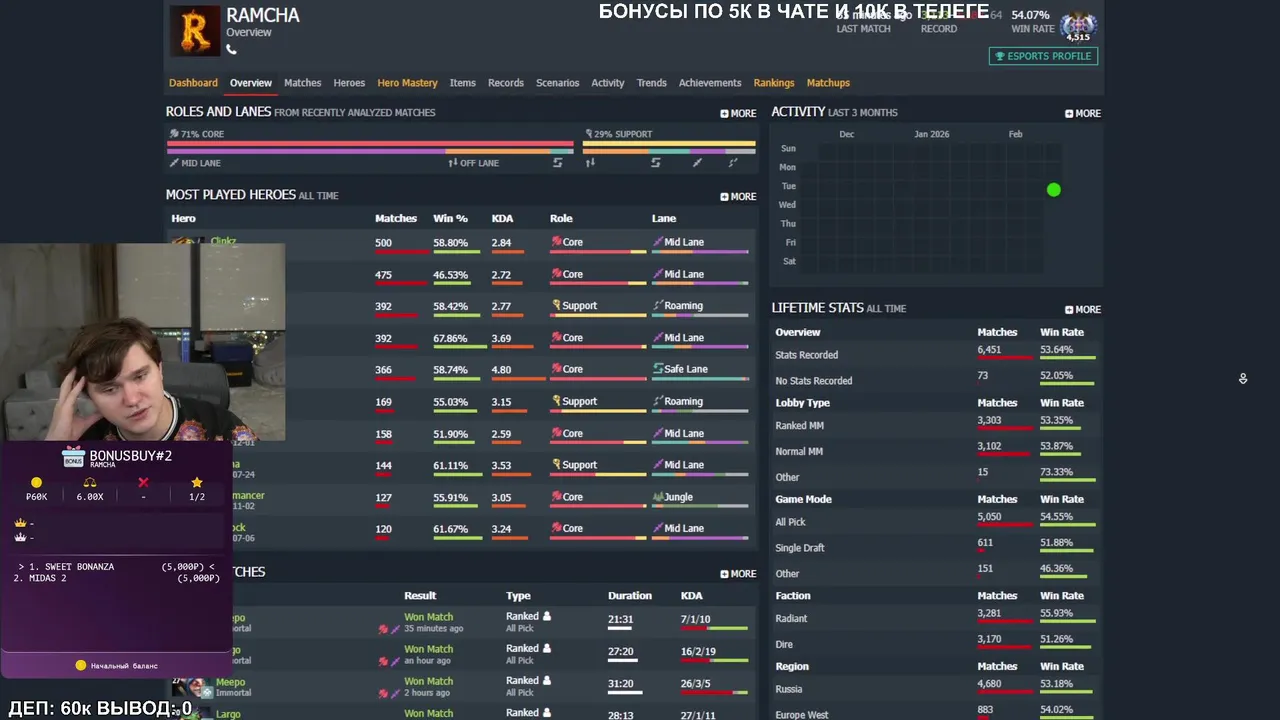This screenshot has height=720, width=1280.
Task: Open the Achievements tab
Action: (x=710, y=83)
